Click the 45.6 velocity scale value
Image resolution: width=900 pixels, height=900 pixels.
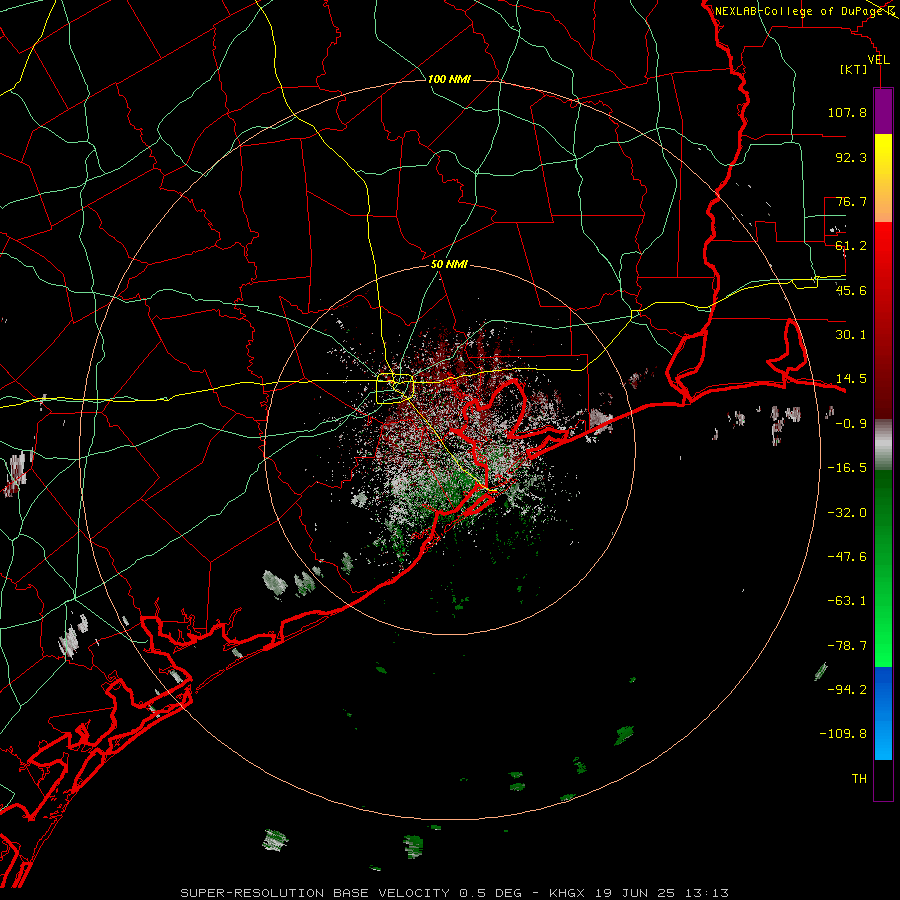[x=851, y=290]
